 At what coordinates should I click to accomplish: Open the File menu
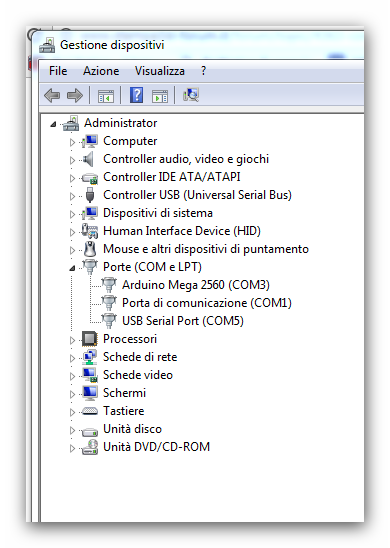58,71
